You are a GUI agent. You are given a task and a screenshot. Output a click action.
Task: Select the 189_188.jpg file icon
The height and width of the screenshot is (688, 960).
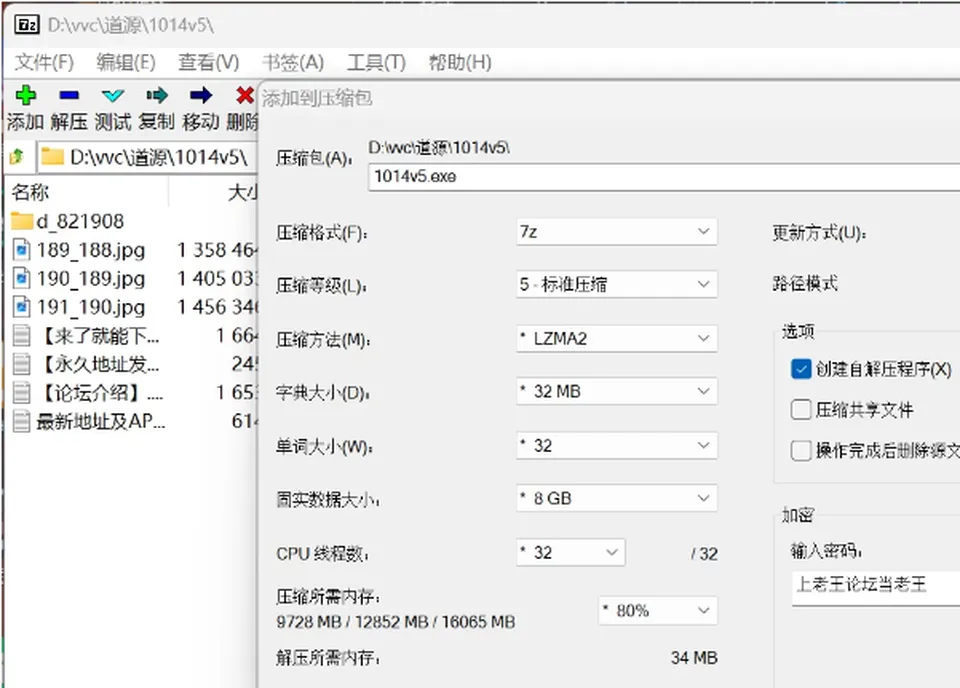tap(22, 250)
